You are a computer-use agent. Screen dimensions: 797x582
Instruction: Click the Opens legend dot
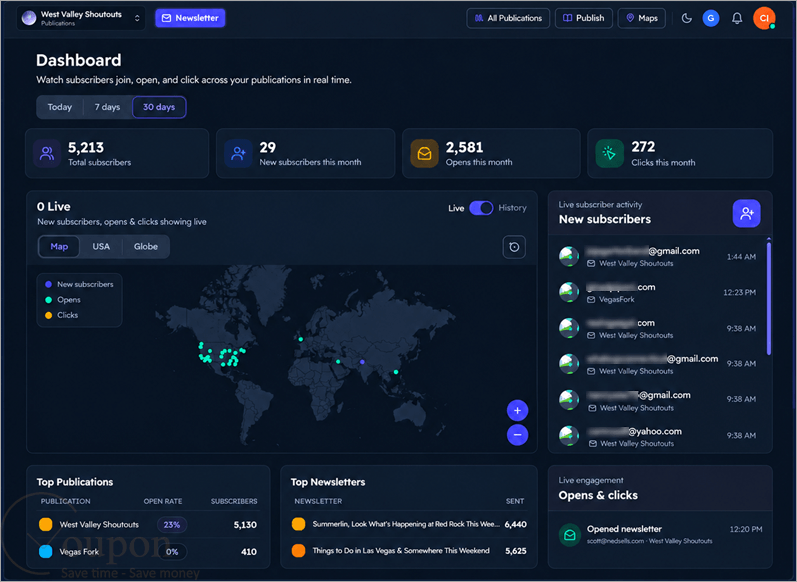click(48, 300)
